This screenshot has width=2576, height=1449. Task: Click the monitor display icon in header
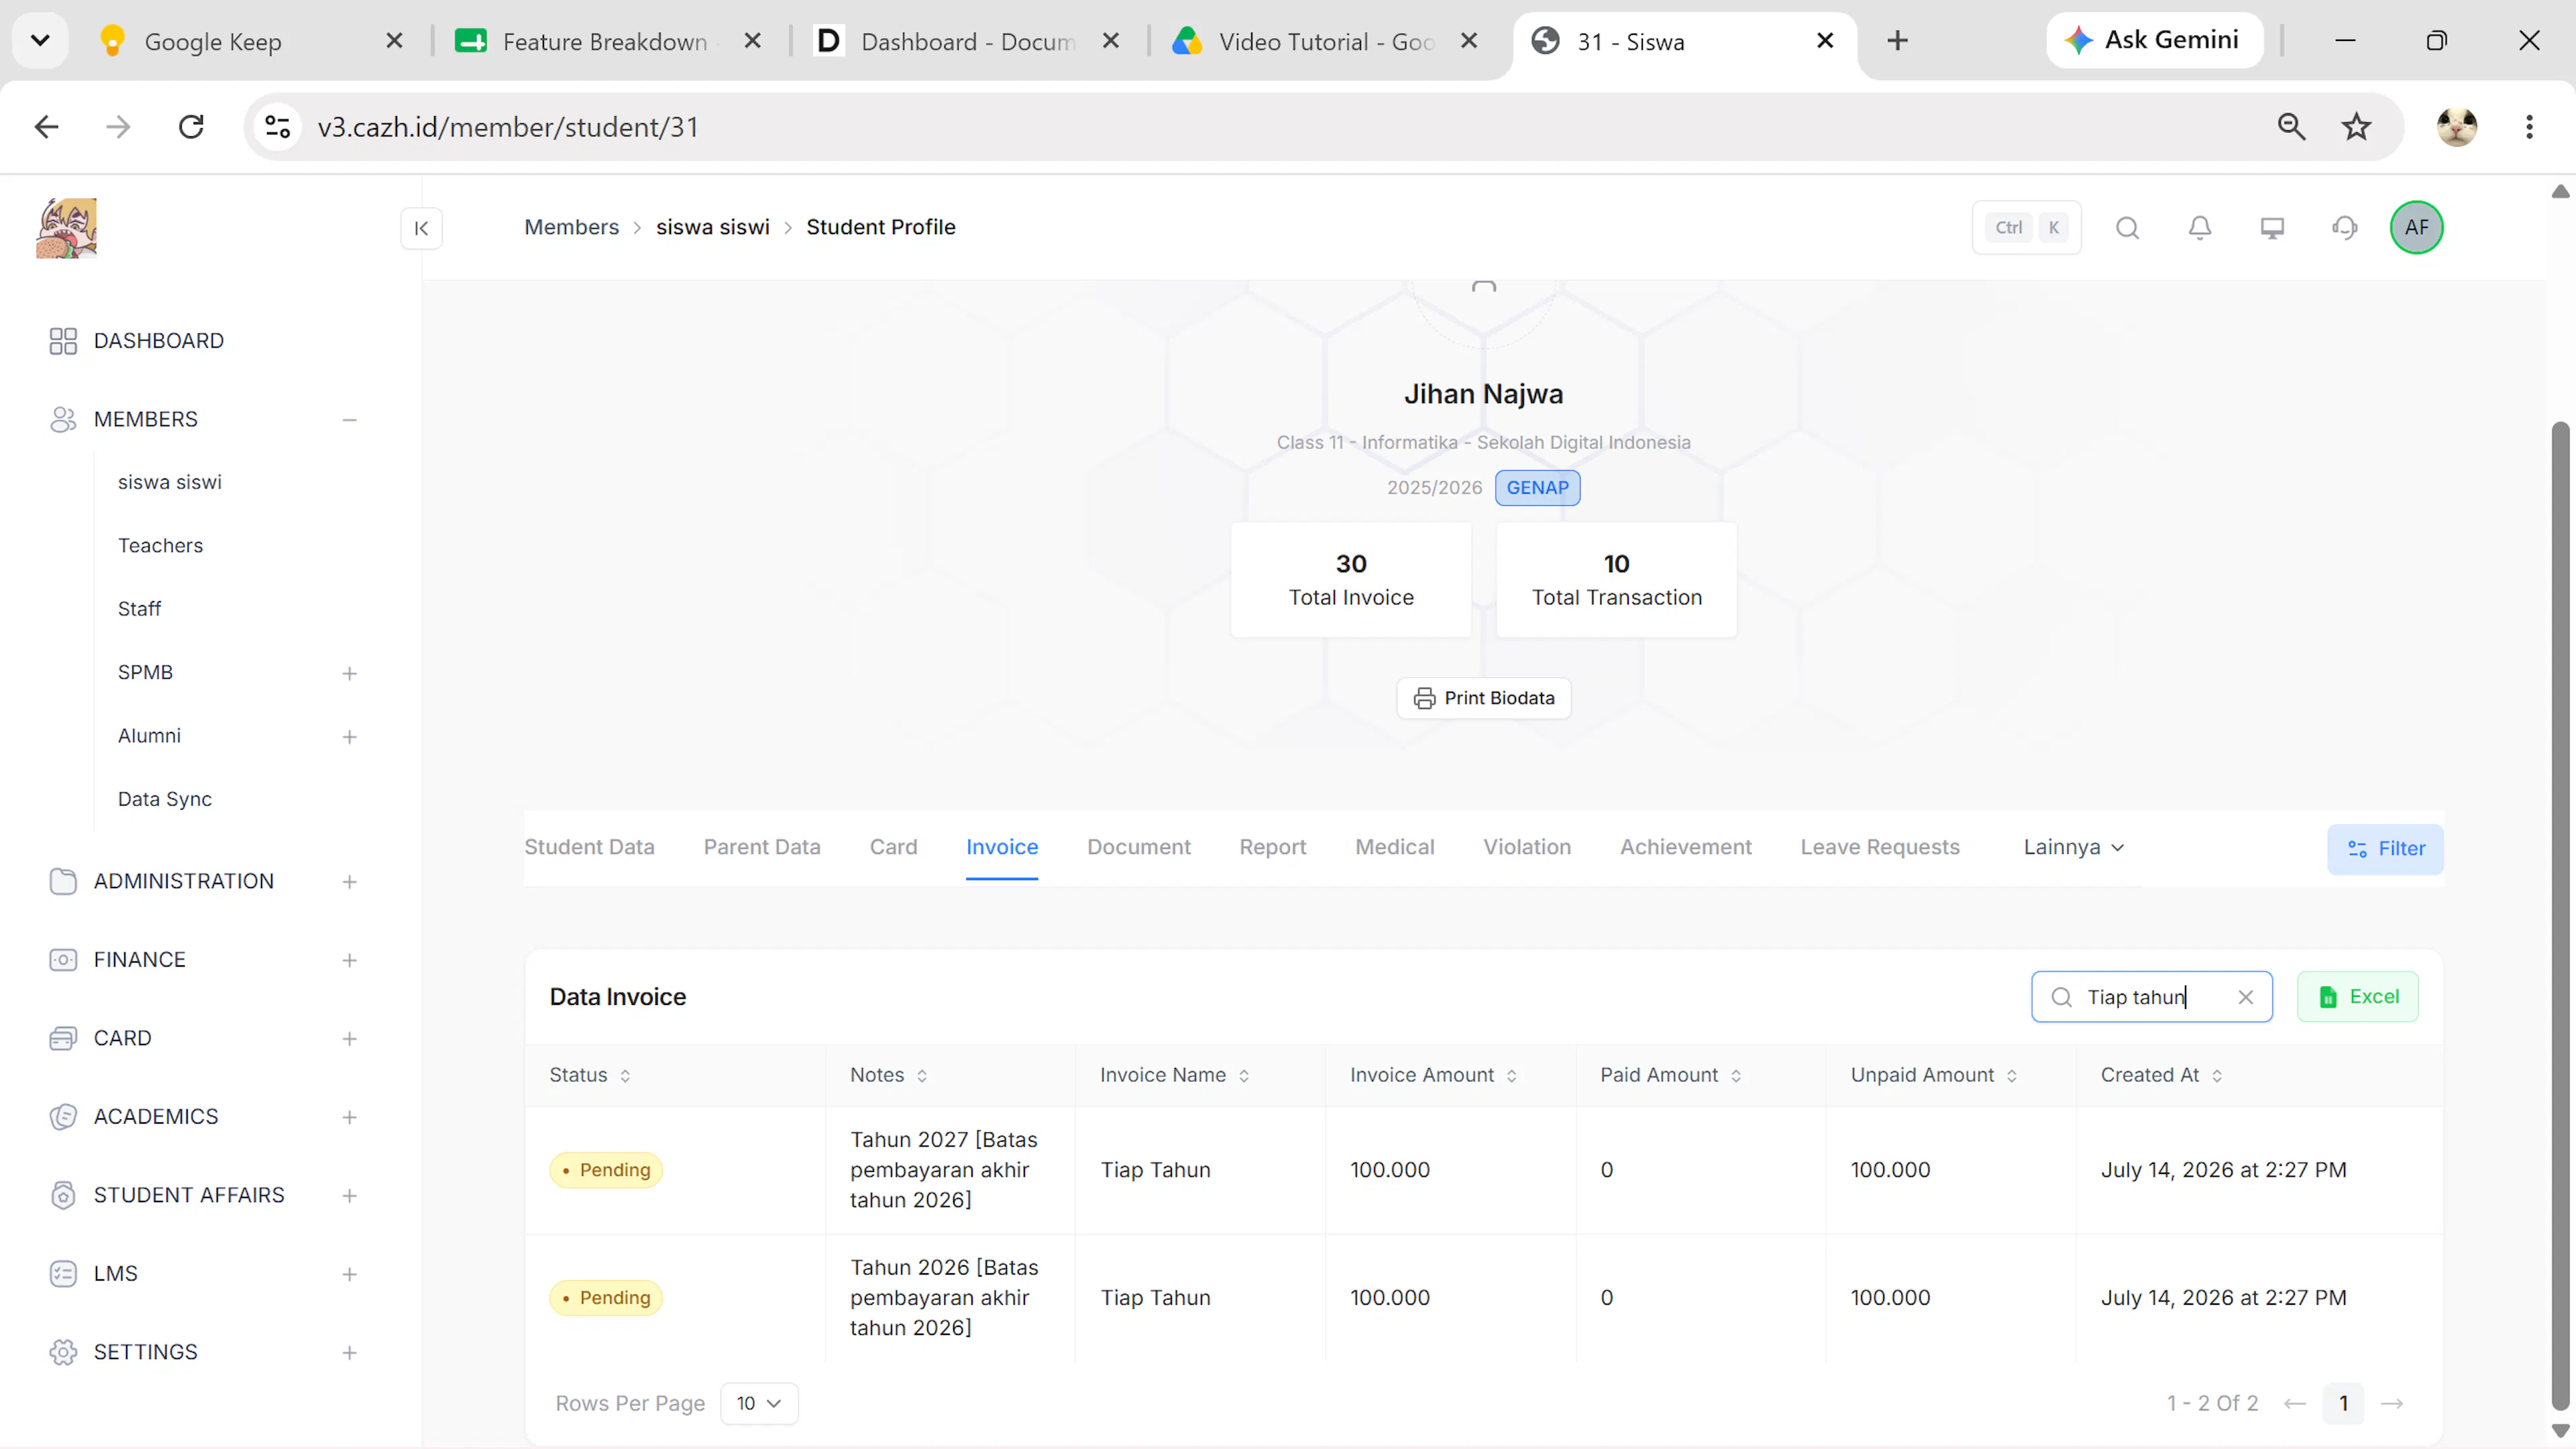(x=2272, y=228)
